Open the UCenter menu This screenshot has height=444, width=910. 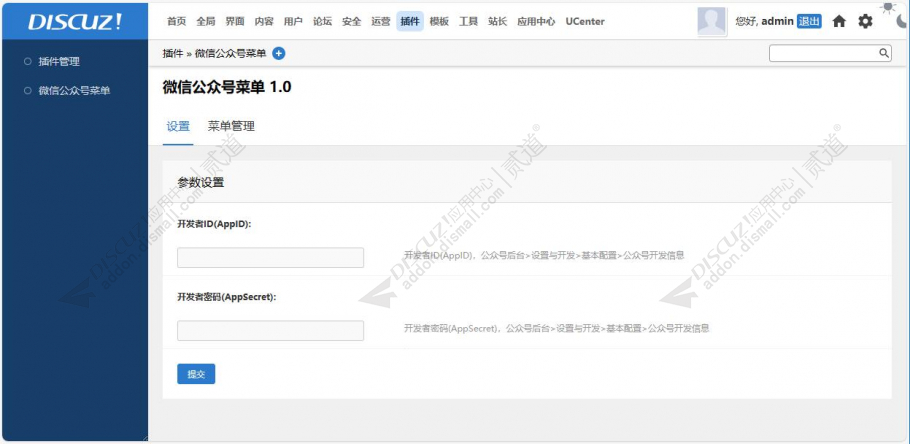pos(585,21)
